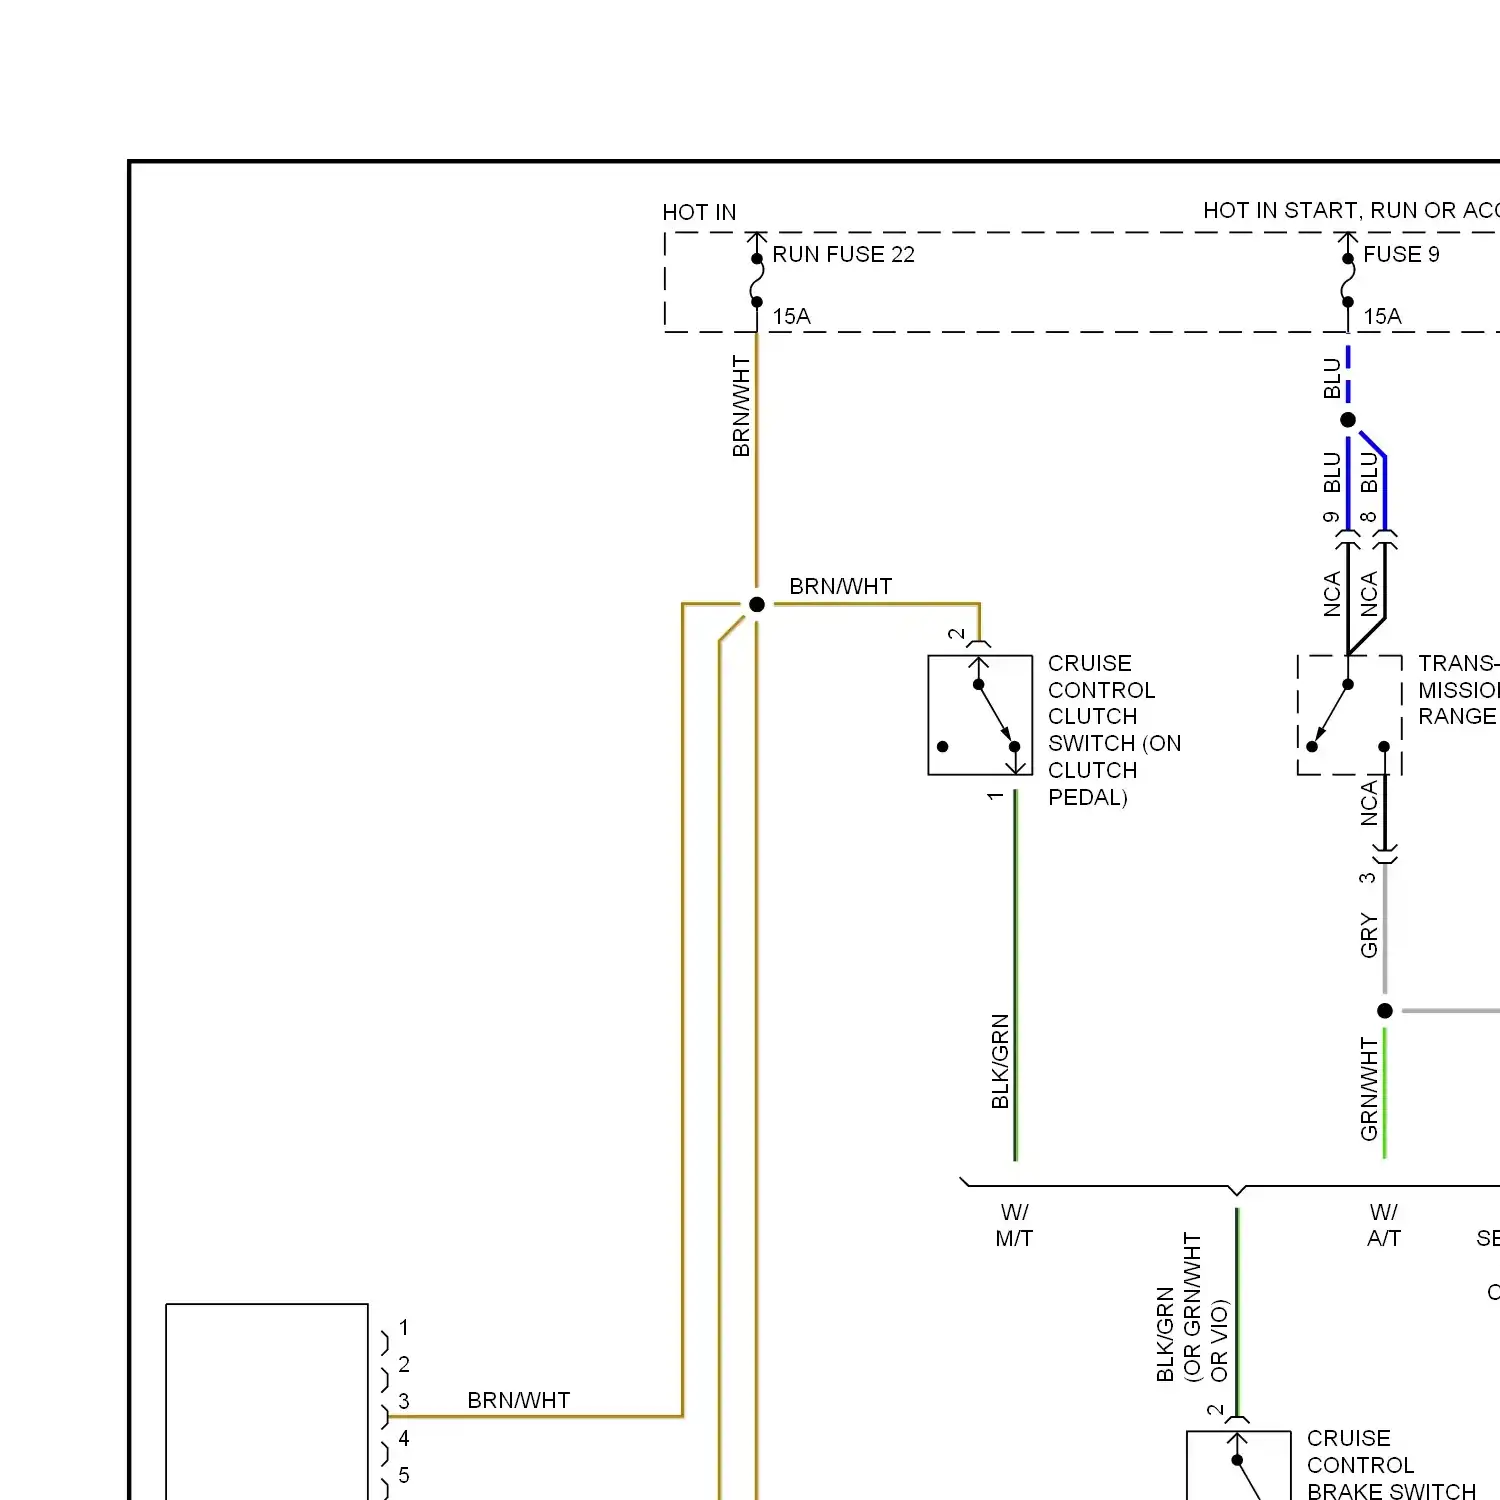Click the BLK/GRN vertical wire label
The width and height of the screenshot is (1500, 1500).
tap(1000, 1062)
